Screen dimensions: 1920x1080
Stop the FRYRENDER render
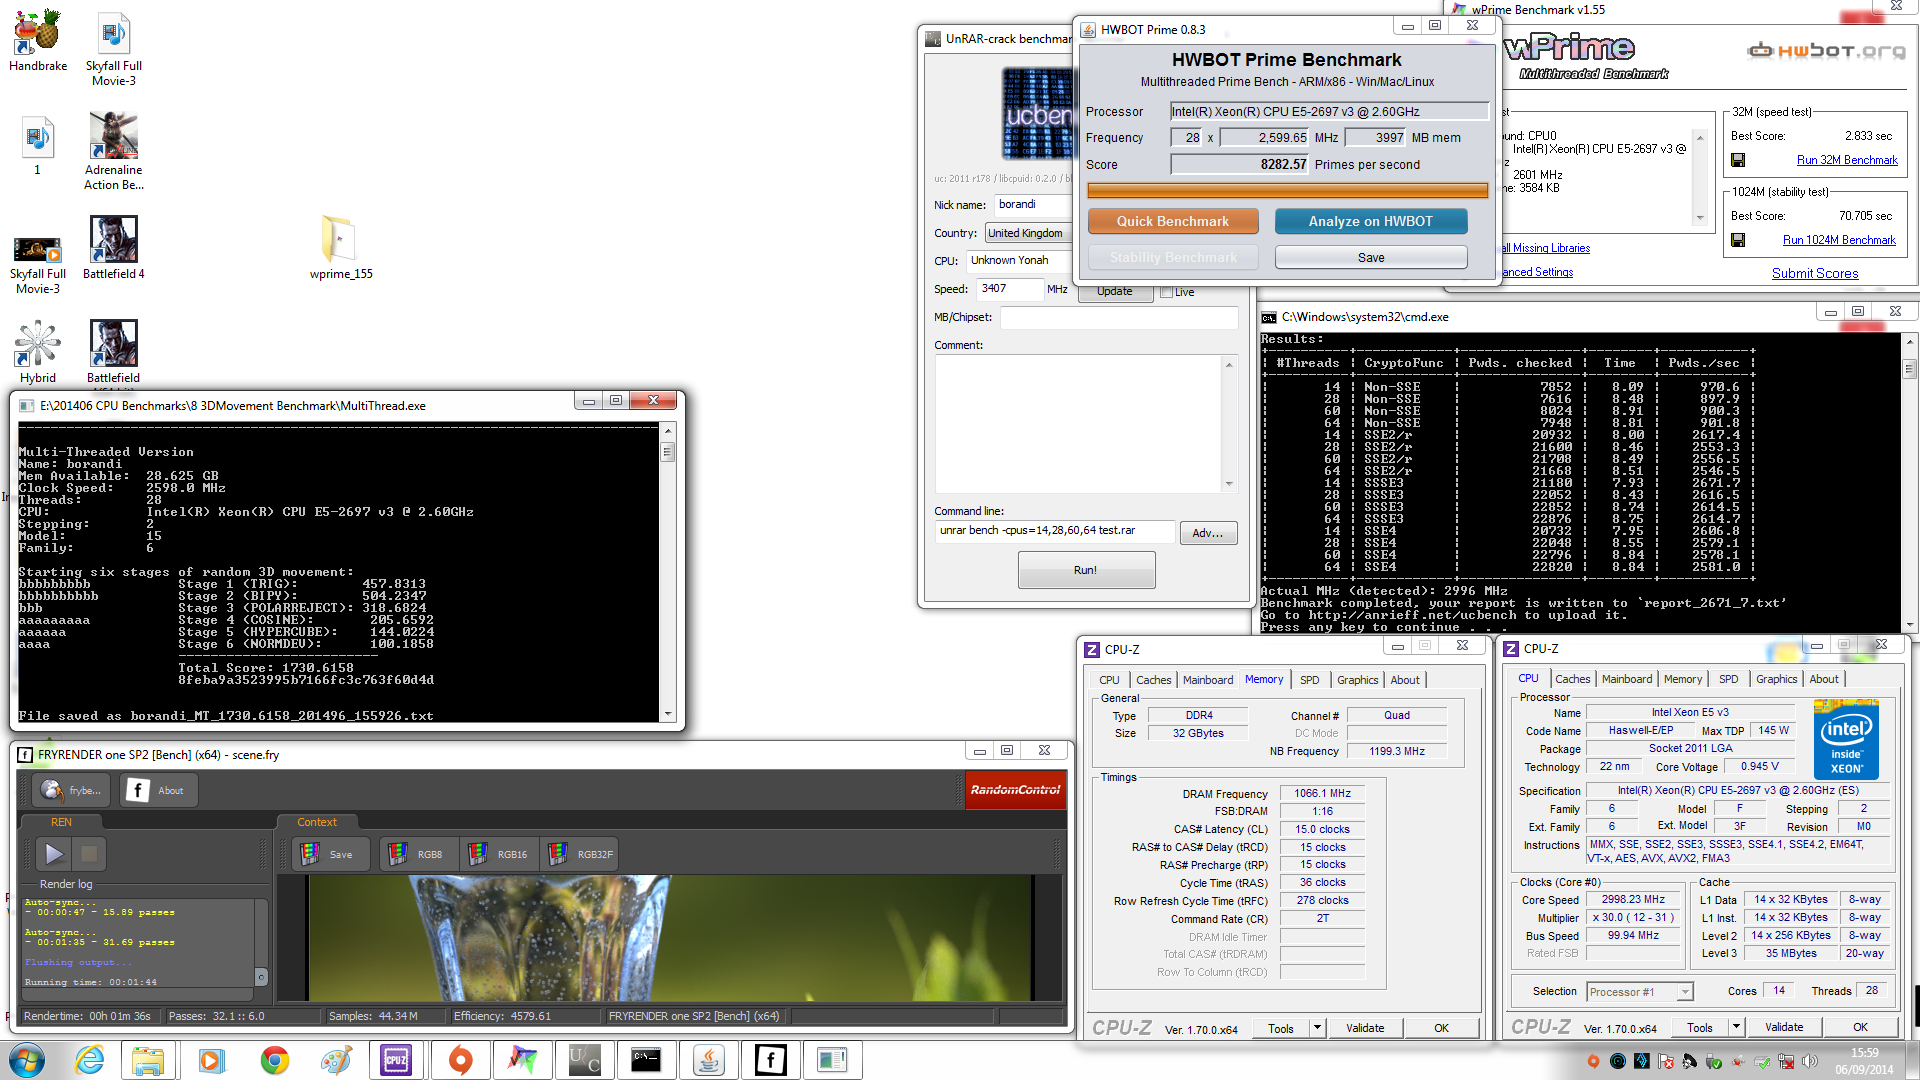tap(89, 853)
